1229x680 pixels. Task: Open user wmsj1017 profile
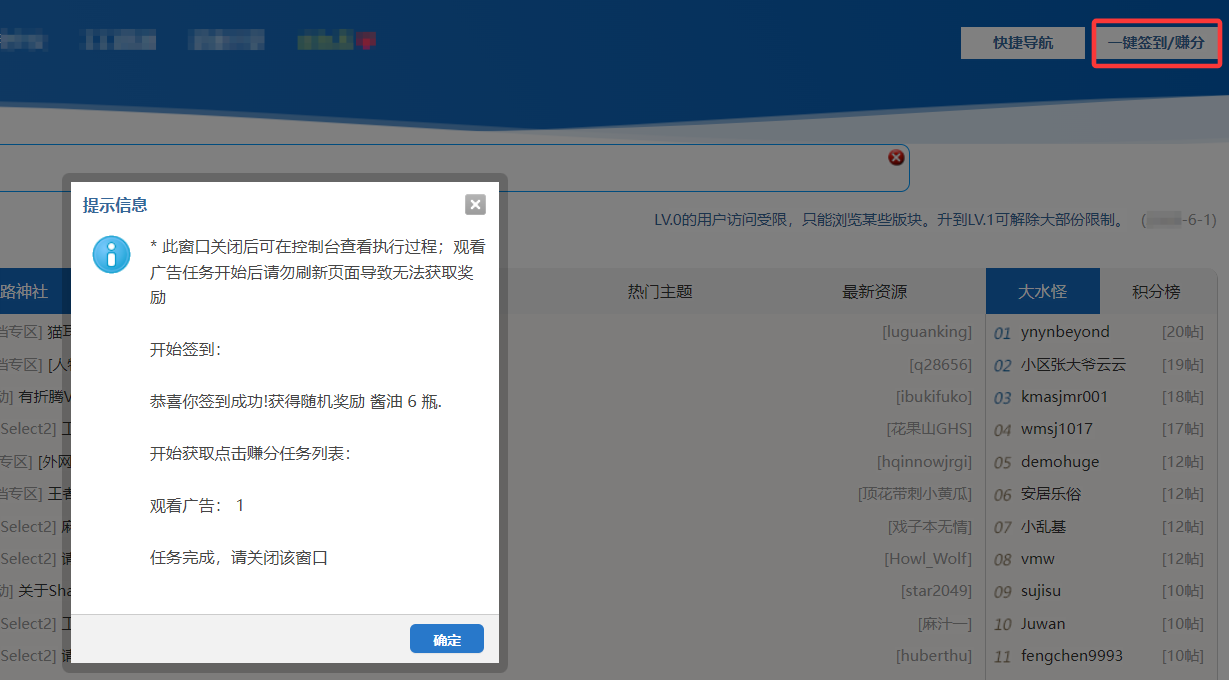(x=1057, y=429)
